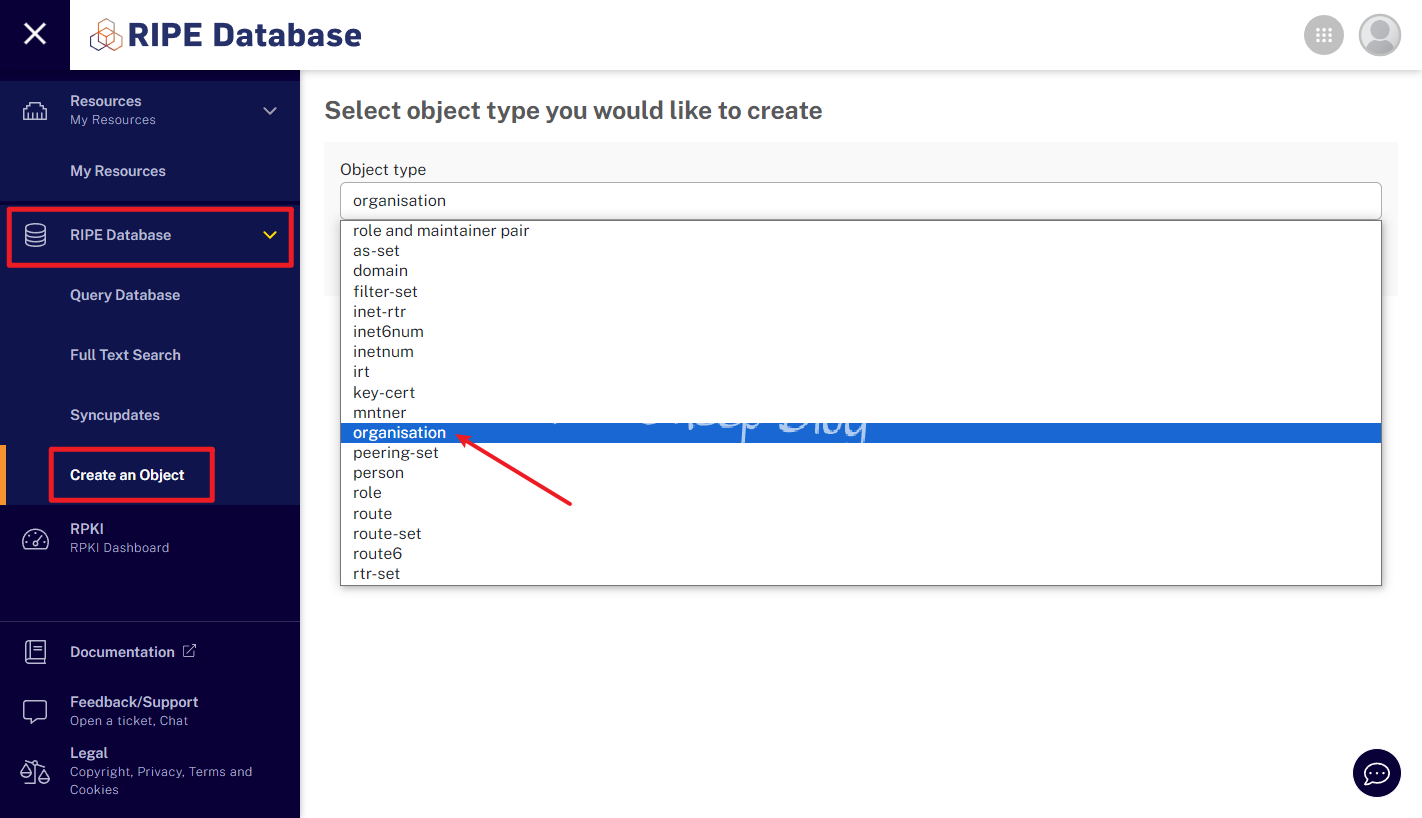Viewport: 1422px width, 818px height.
Task: Collapse the Resources section chevron
Action: 270,111
